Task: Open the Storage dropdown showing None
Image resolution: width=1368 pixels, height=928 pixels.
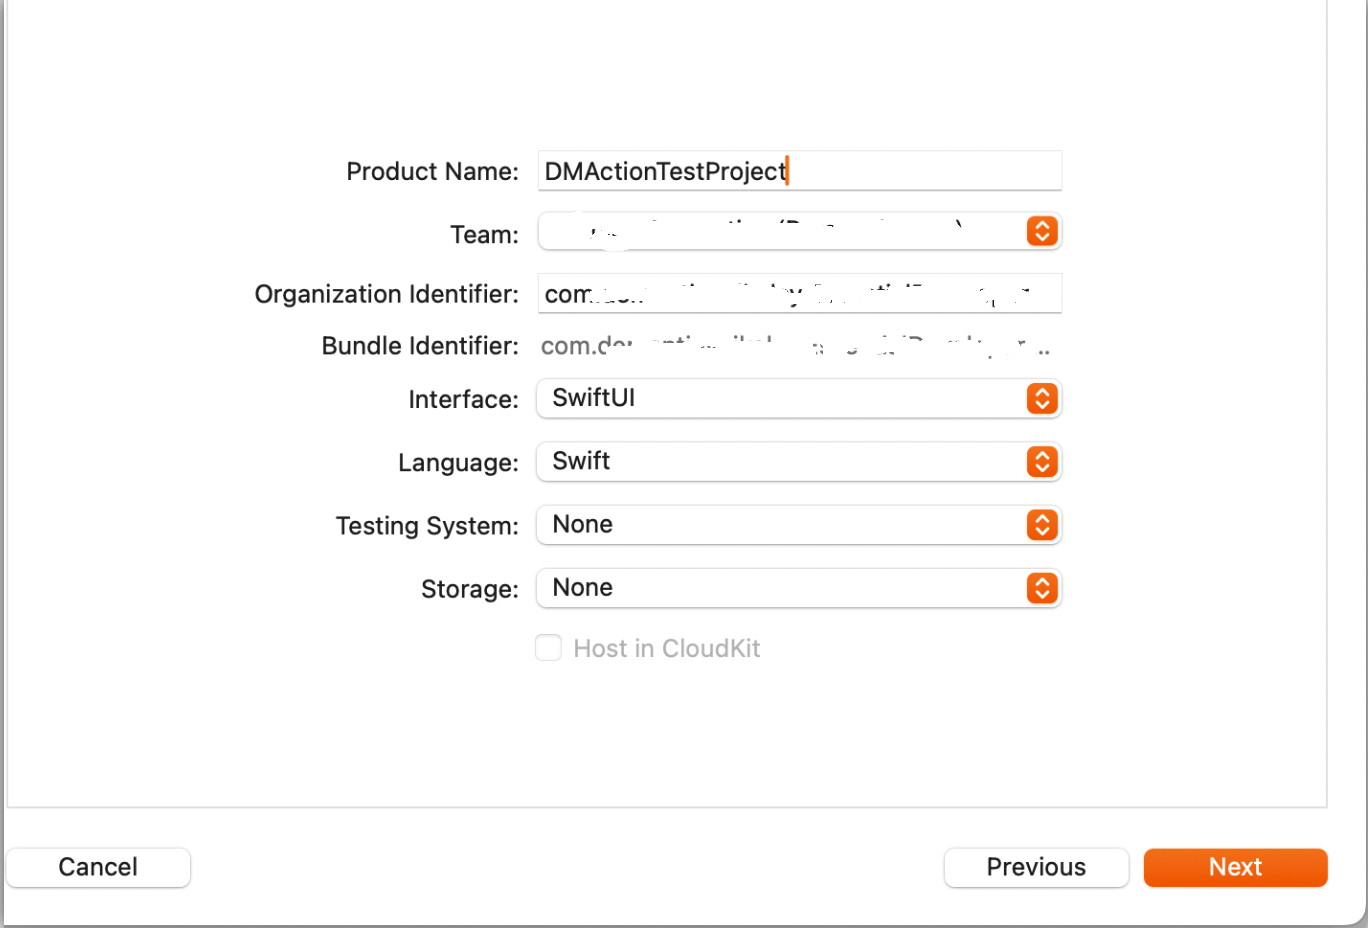Action: [x=799, y=588]
